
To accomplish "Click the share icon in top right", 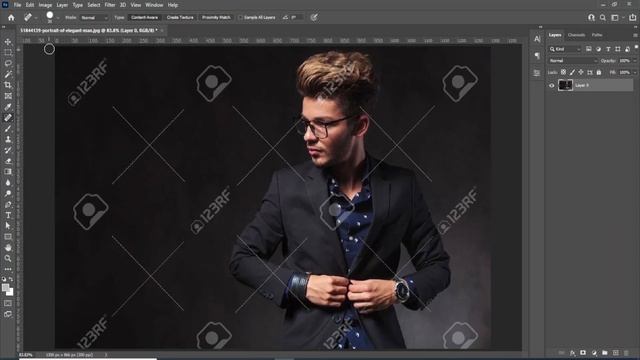I will point(633,18).
